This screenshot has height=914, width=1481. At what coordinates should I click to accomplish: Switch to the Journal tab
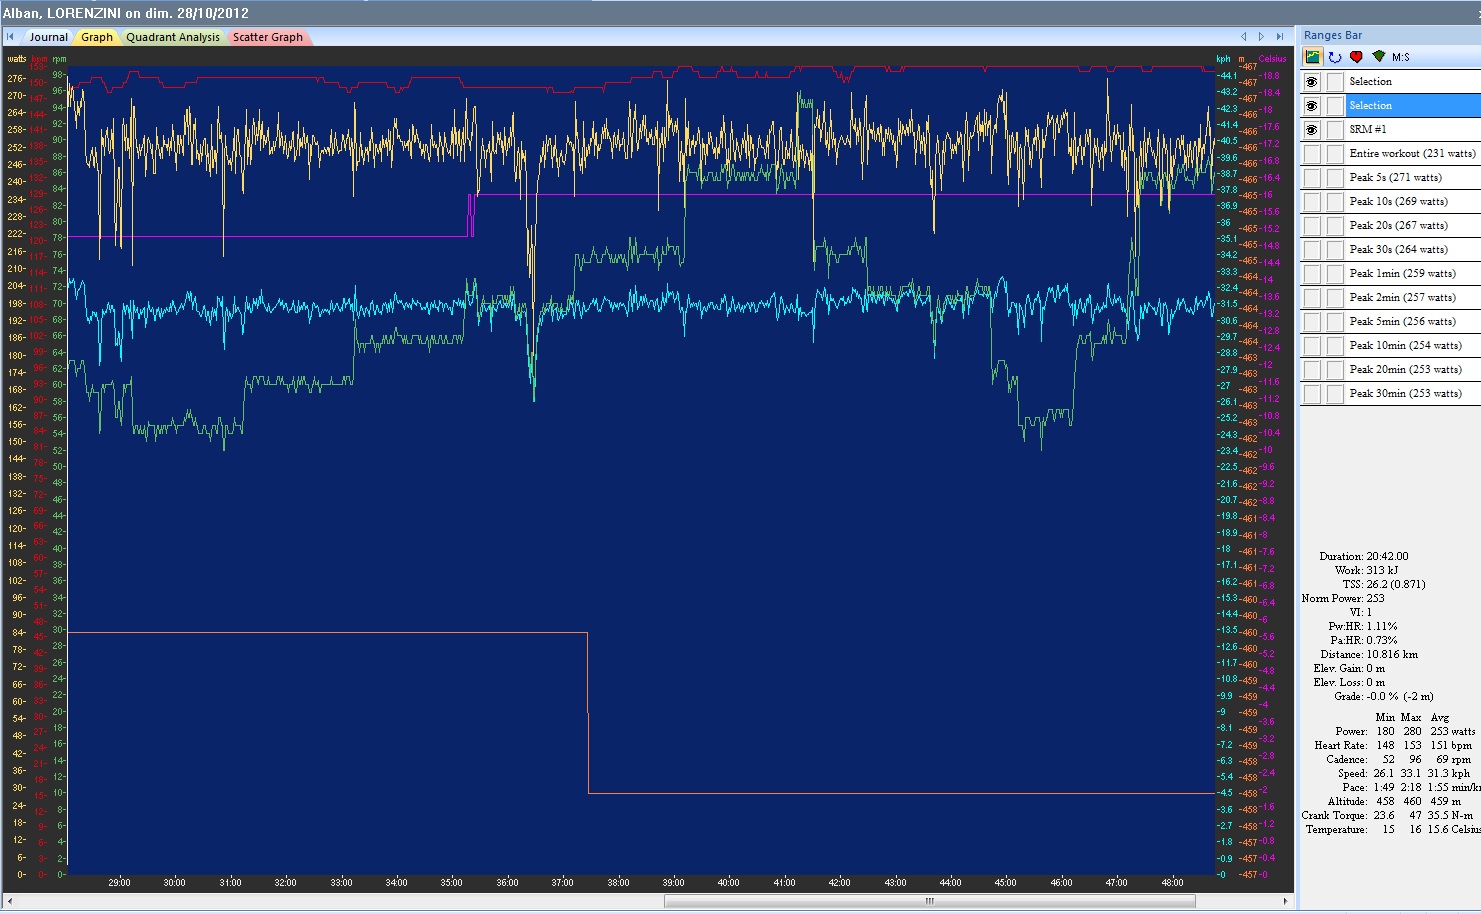click(x=49, y=37)
